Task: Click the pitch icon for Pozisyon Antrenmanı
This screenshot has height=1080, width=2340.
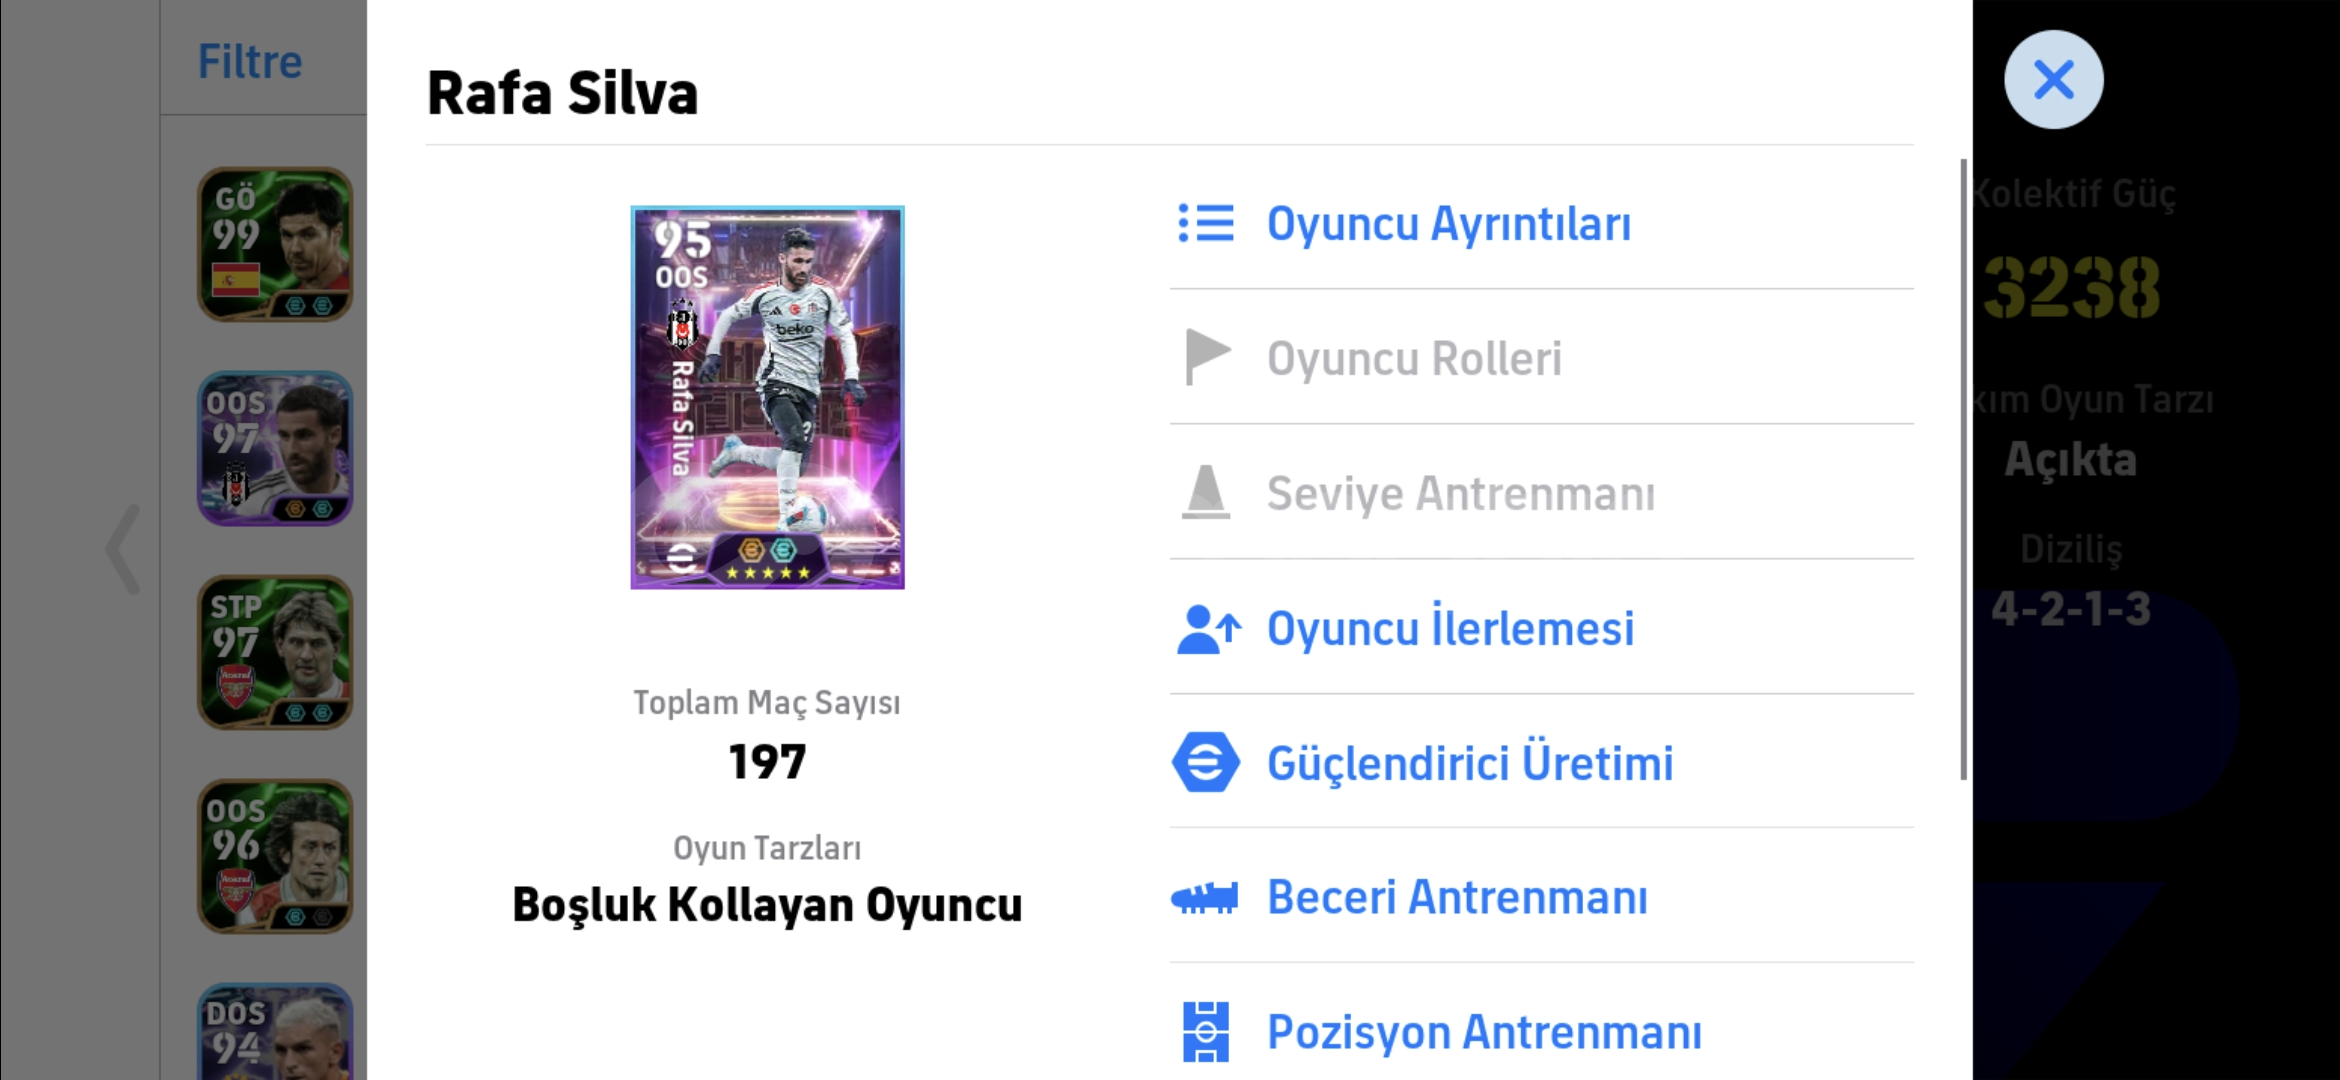Action: point(1206,1031)
